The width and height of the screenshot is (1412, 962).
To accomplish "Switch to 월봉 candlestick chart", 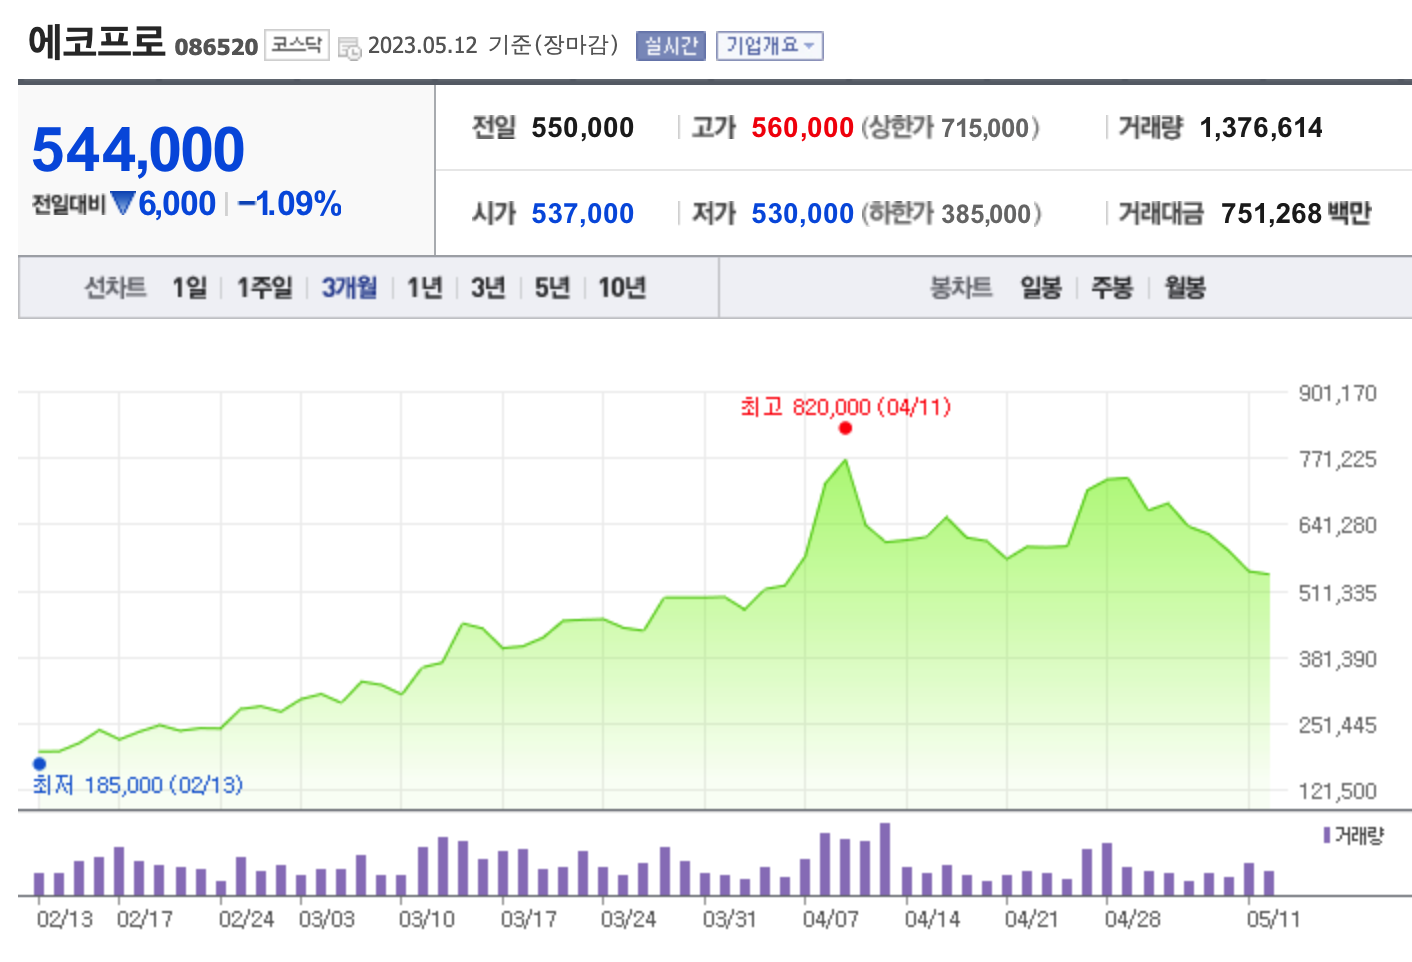I will pos(1185,288).
